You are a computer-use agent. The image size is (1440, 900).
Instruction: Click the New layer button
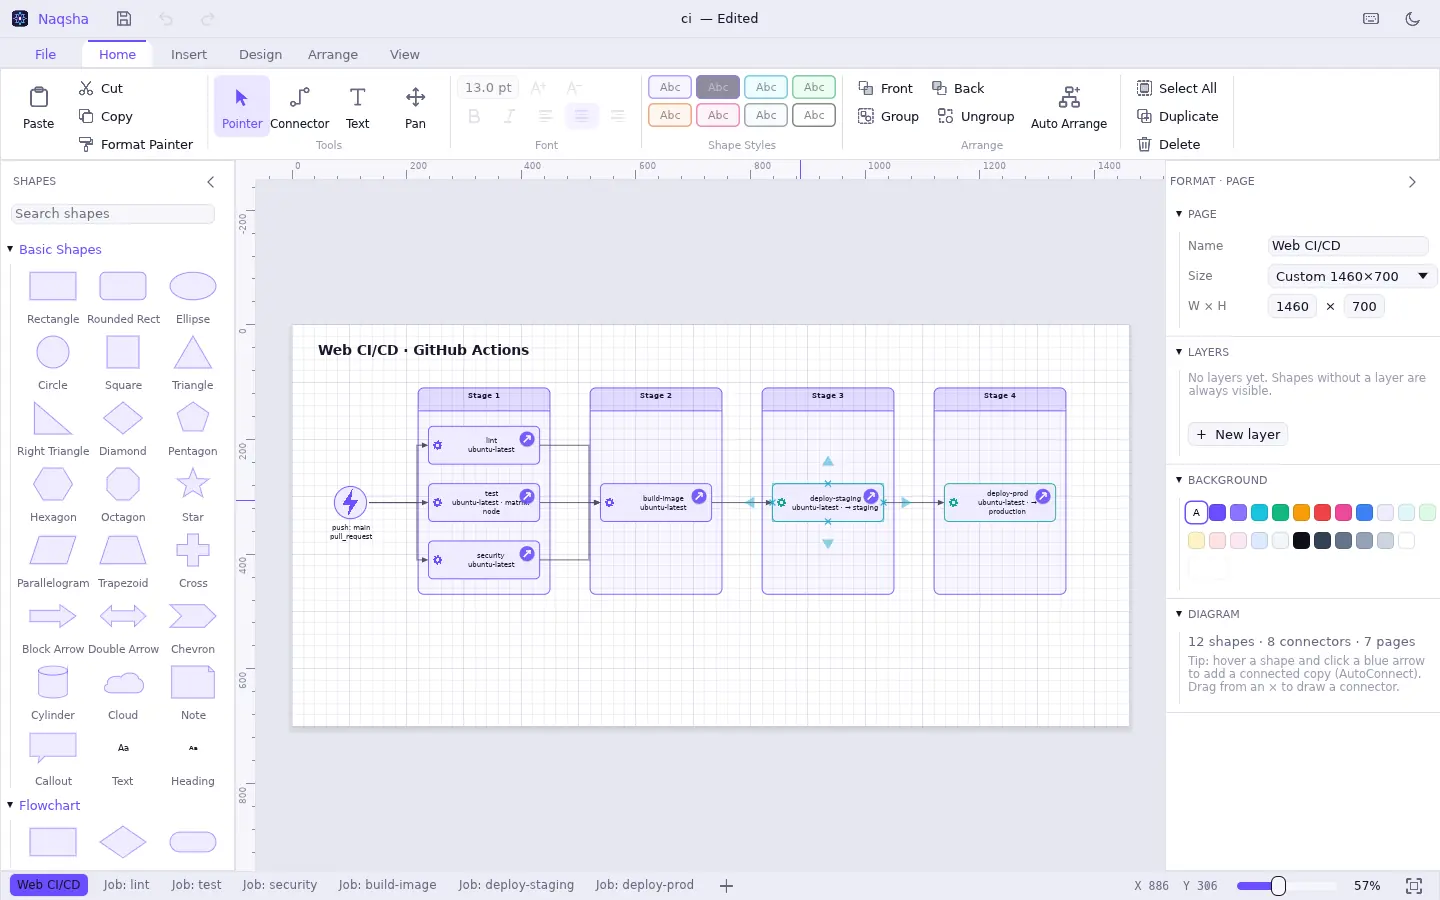(x=1238, y=434)
